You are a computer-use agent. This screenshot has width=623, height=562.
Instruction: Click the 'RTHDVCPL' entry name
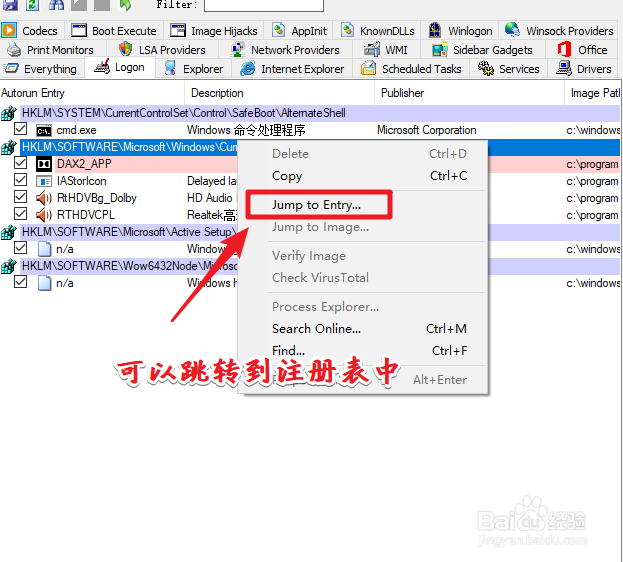point(86,215)
